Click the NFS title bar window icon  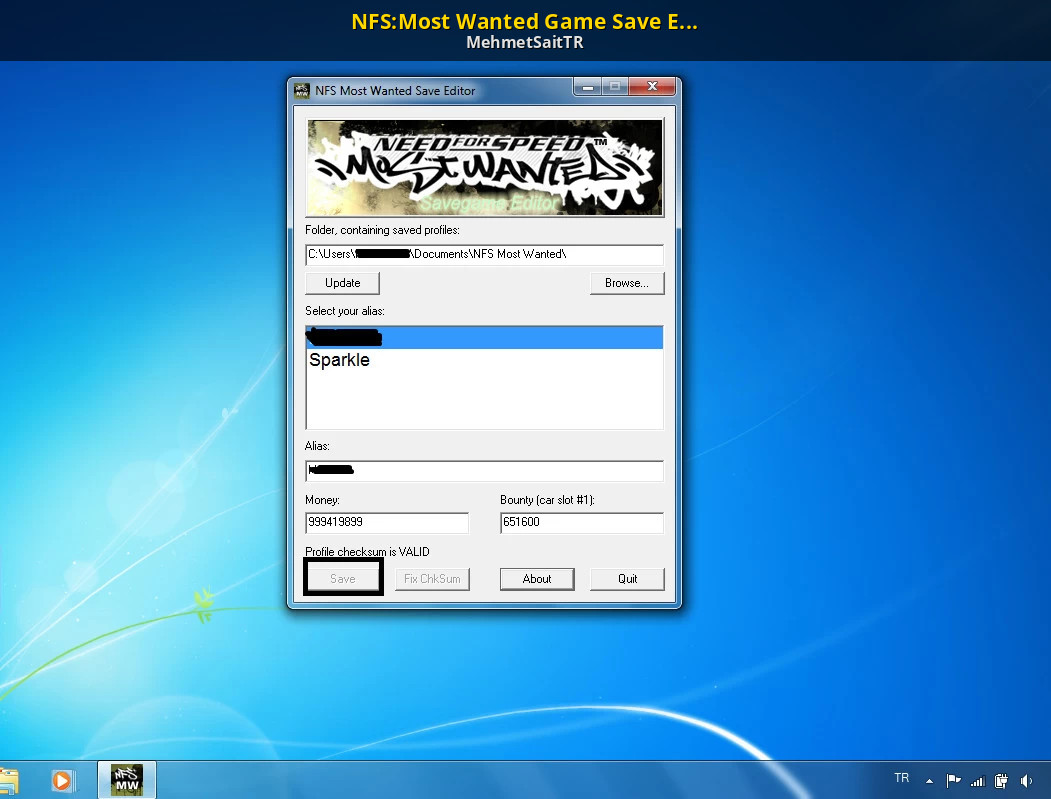(x=301, y=91)
